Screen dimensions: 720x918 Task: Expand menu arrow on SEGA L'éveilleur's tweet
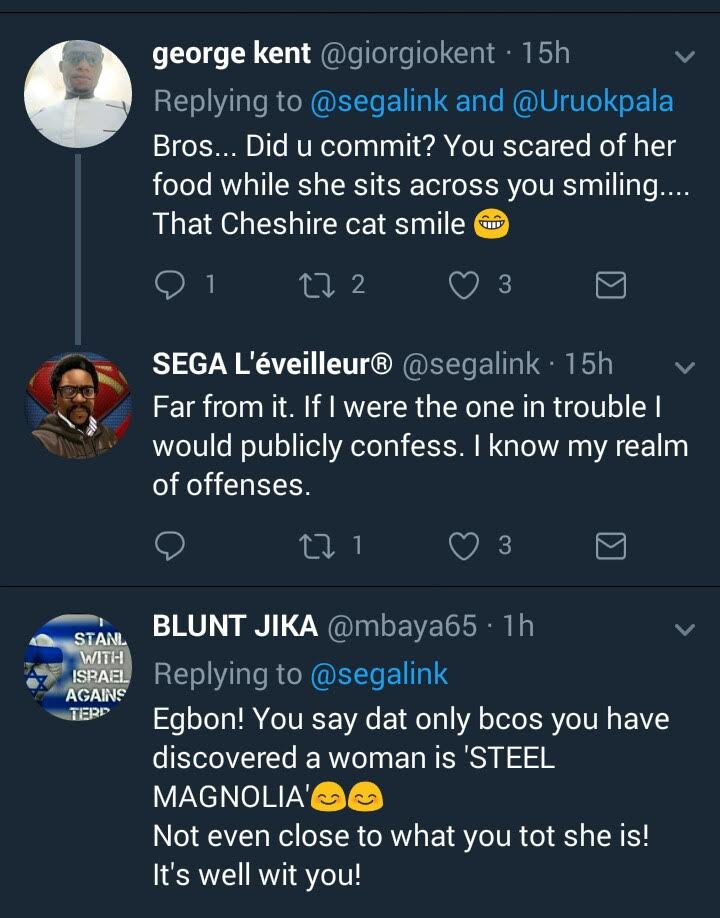[685, 368]
